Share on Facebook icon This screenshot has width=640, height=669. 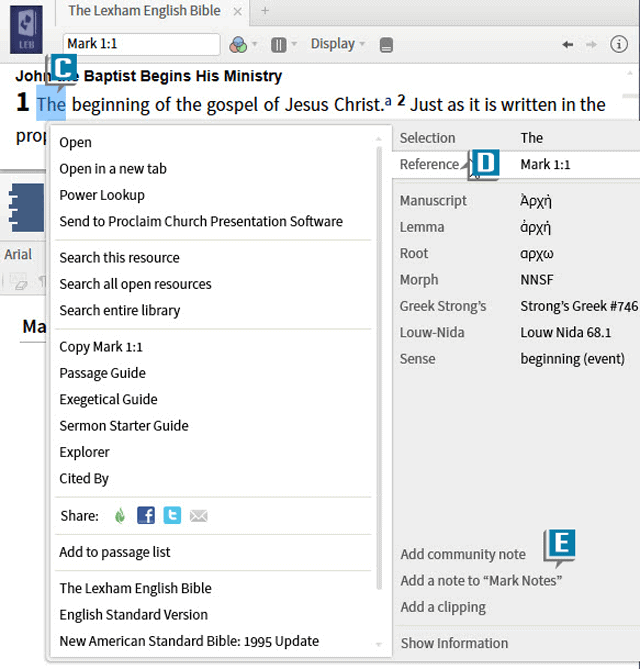click(146, 516)
